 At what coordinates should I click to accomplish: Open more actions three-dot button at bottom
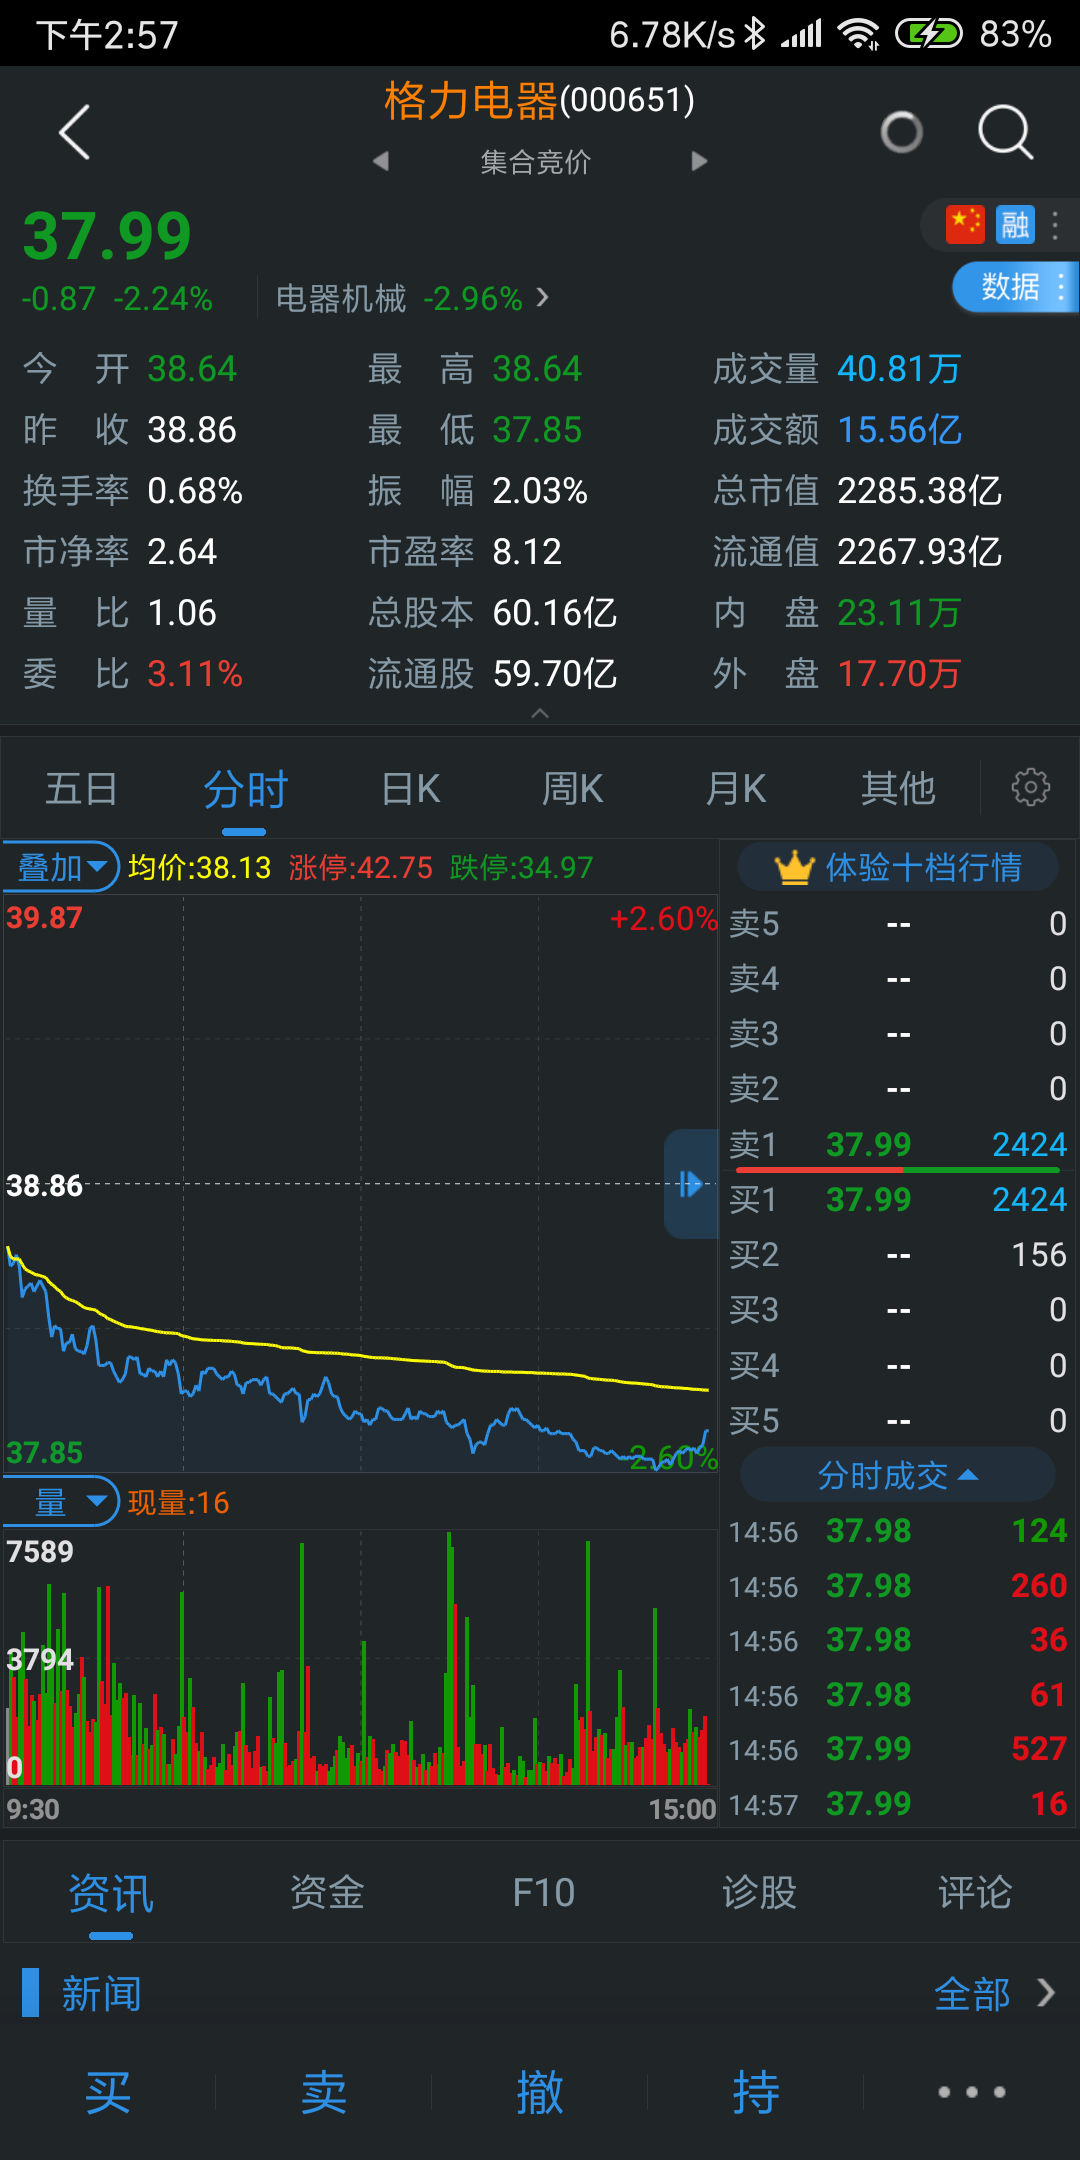(972, 2091)
